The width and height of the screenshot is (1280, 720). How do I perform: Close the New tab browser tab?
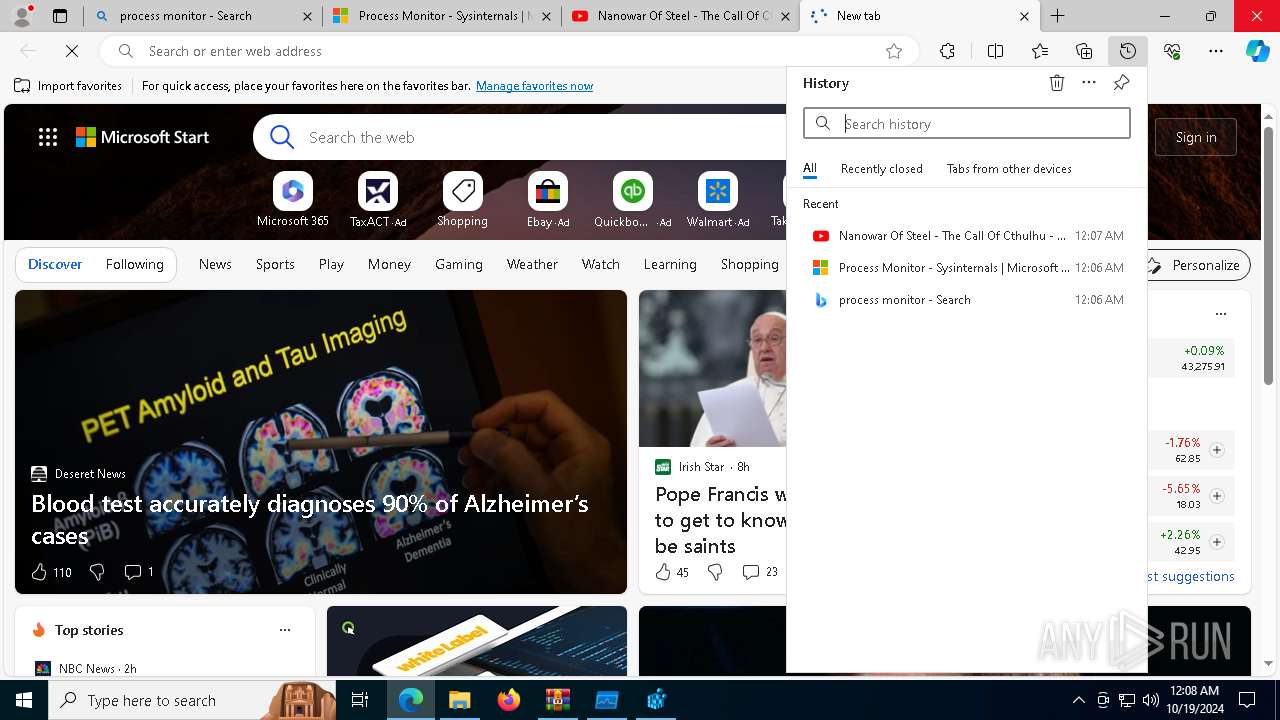(x=1024, y=16)
